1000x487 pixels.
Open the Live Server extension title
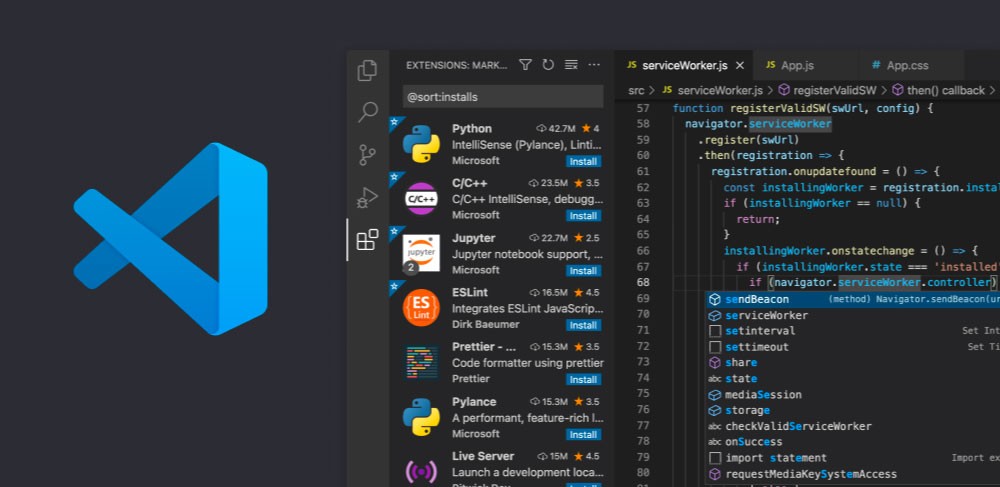tap(483, 456)
